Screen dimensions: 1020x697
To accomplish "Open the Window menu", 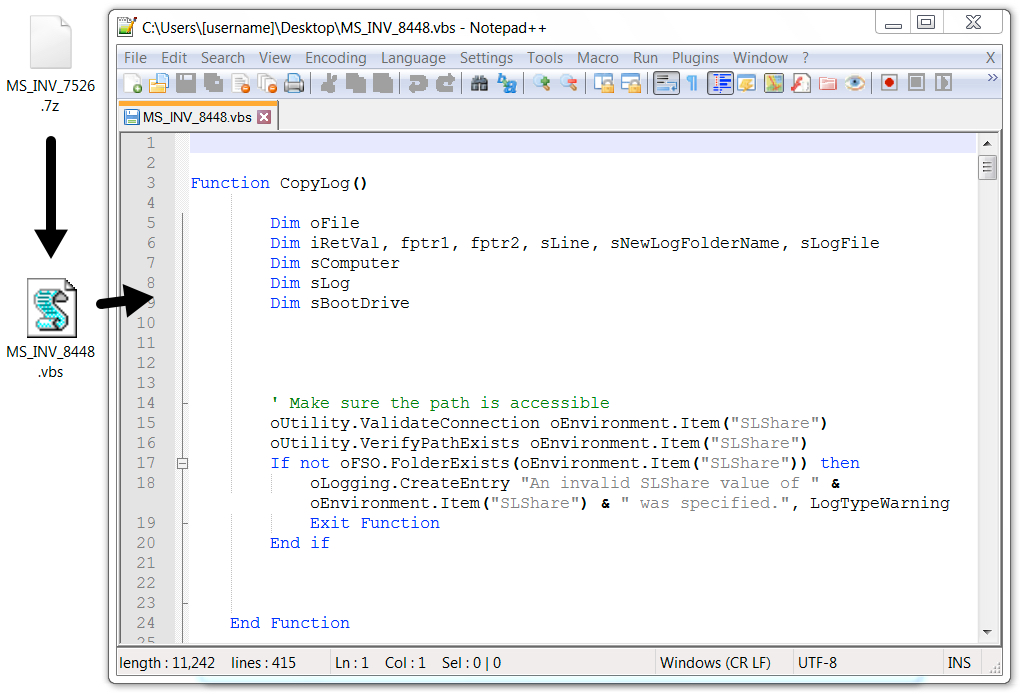I will [760, 58].
